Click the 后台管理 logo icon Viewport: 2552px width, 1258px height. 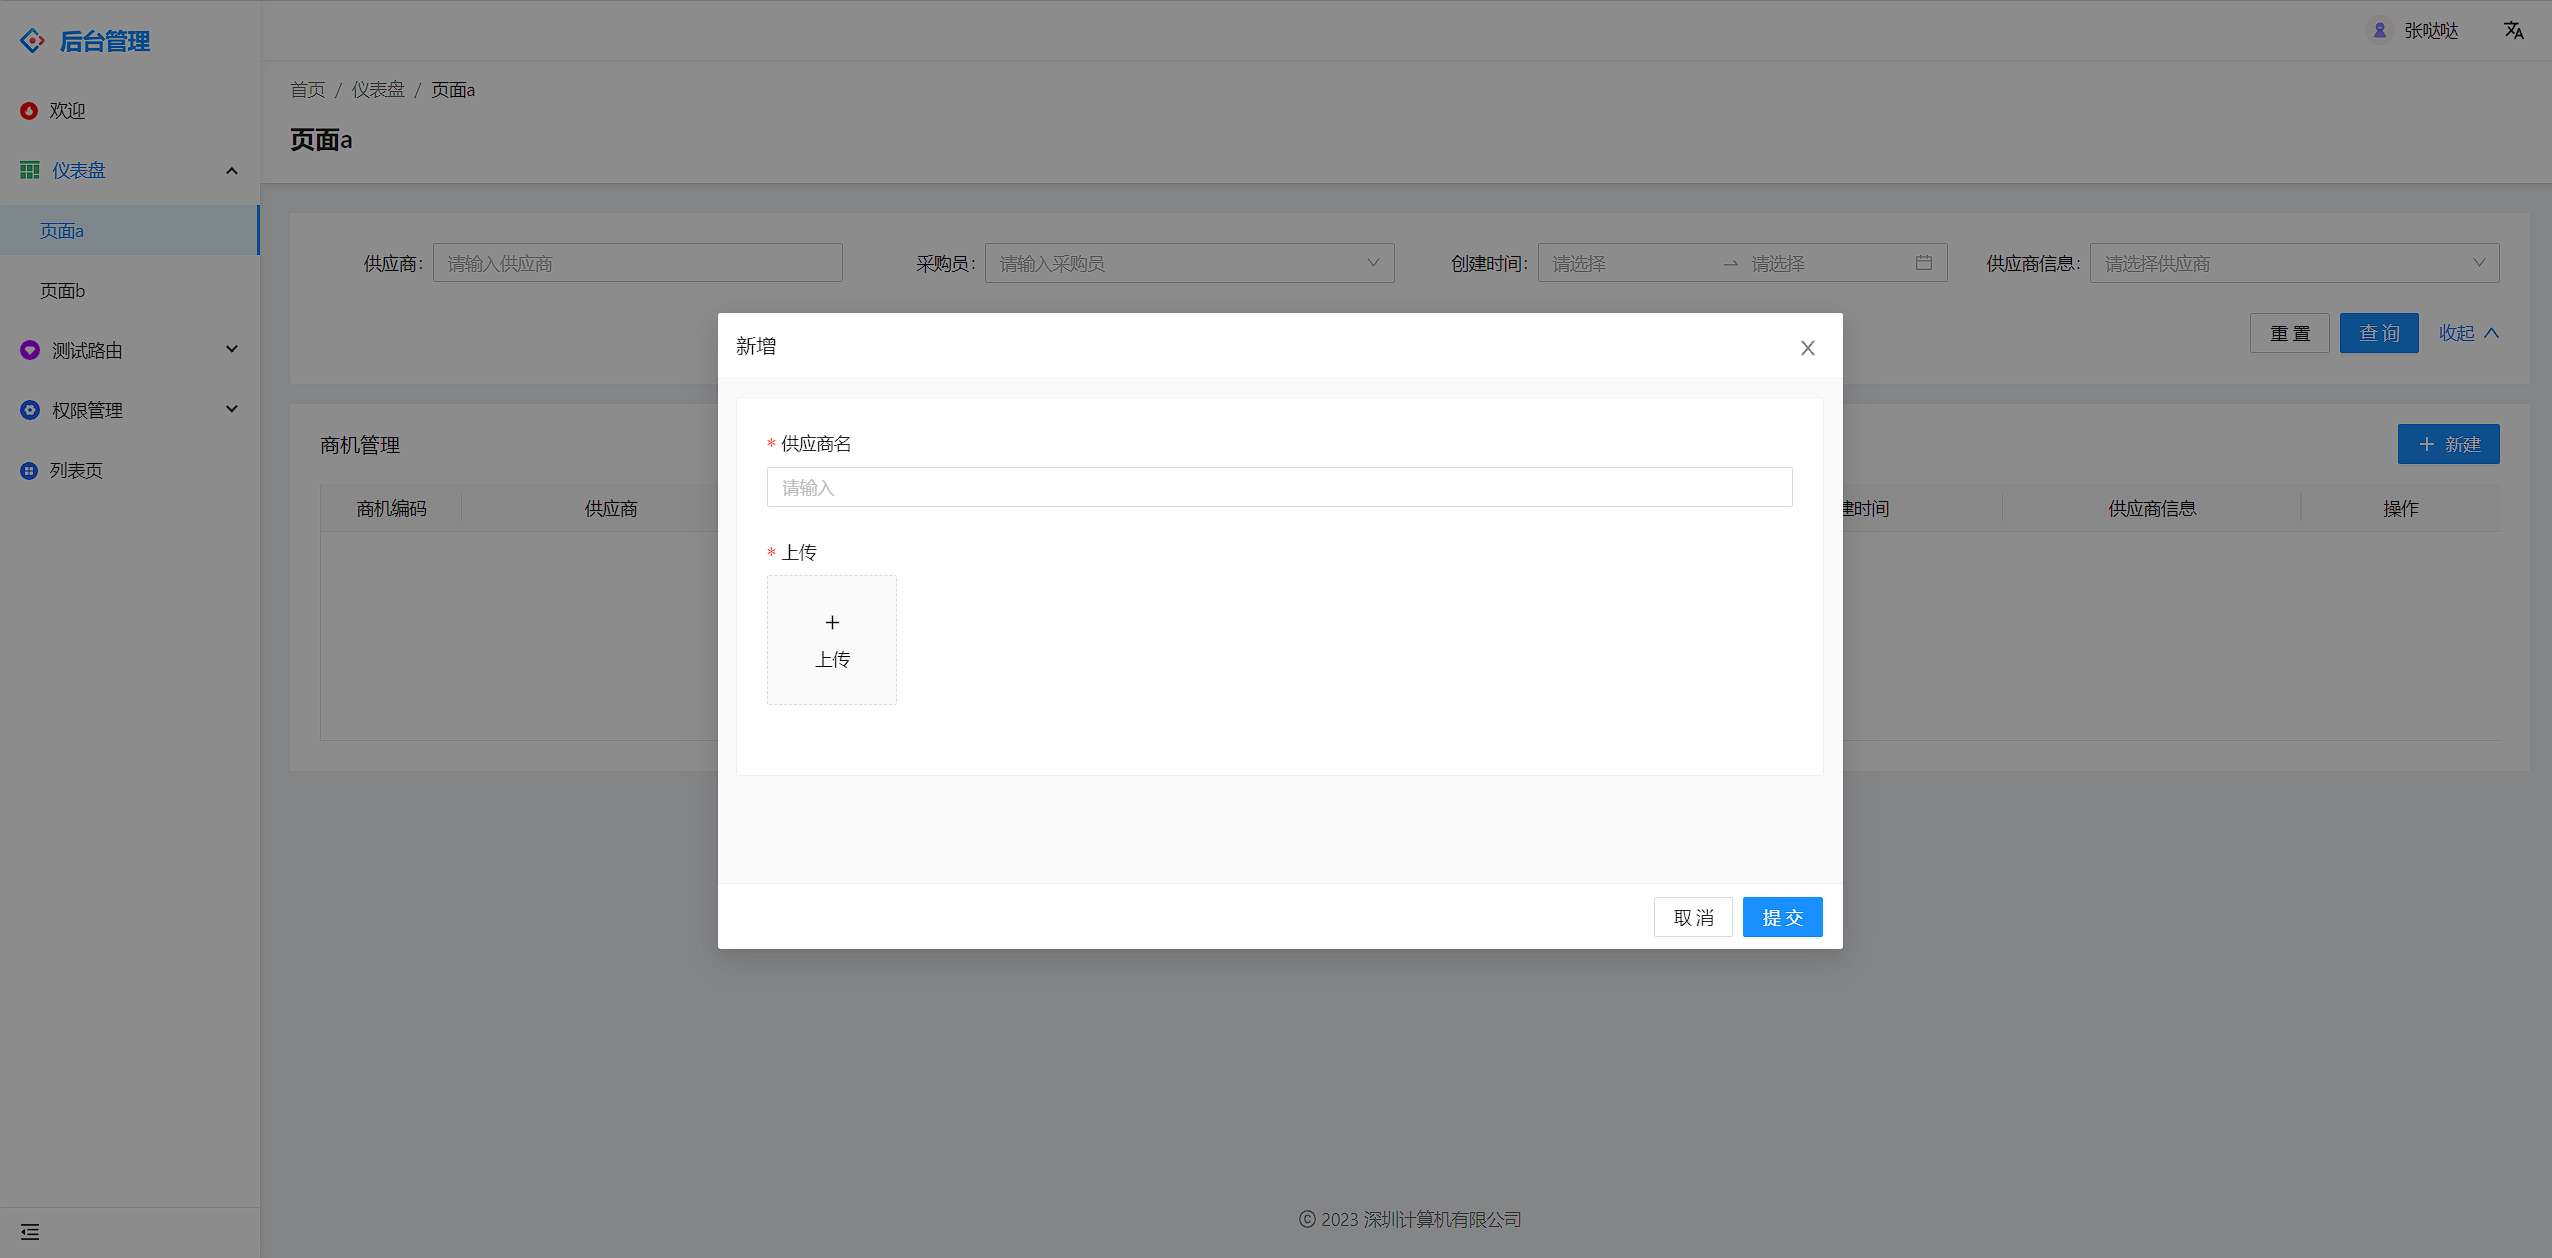[x=32, y=41]
